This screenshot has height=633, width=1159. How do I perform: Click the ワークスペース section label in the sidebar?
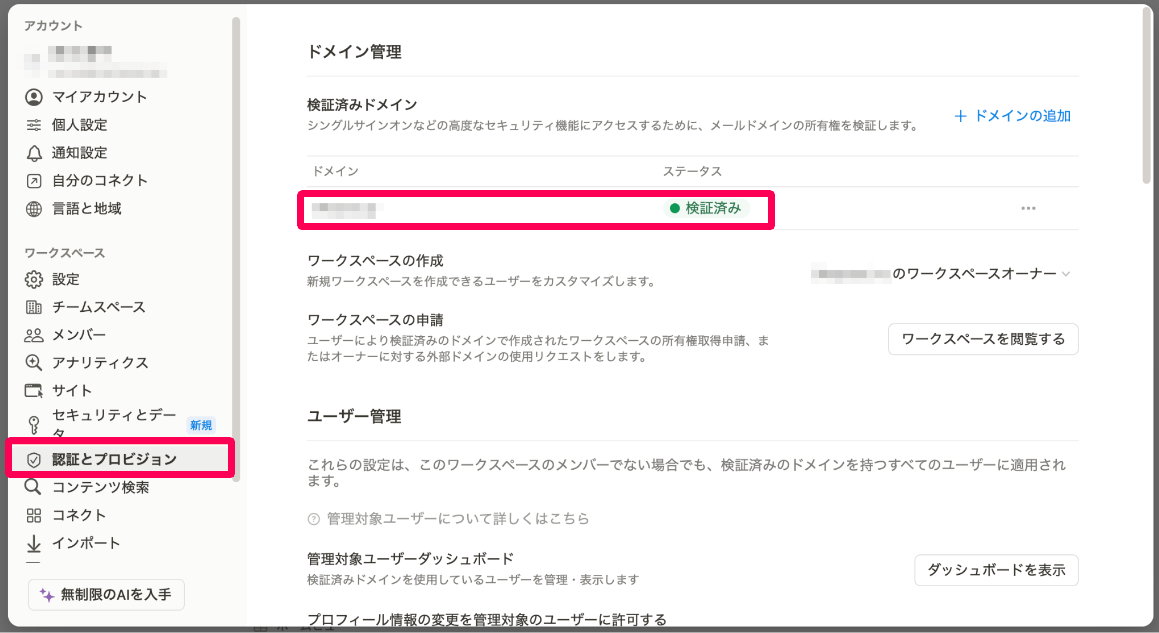click(x=64, y=253)
